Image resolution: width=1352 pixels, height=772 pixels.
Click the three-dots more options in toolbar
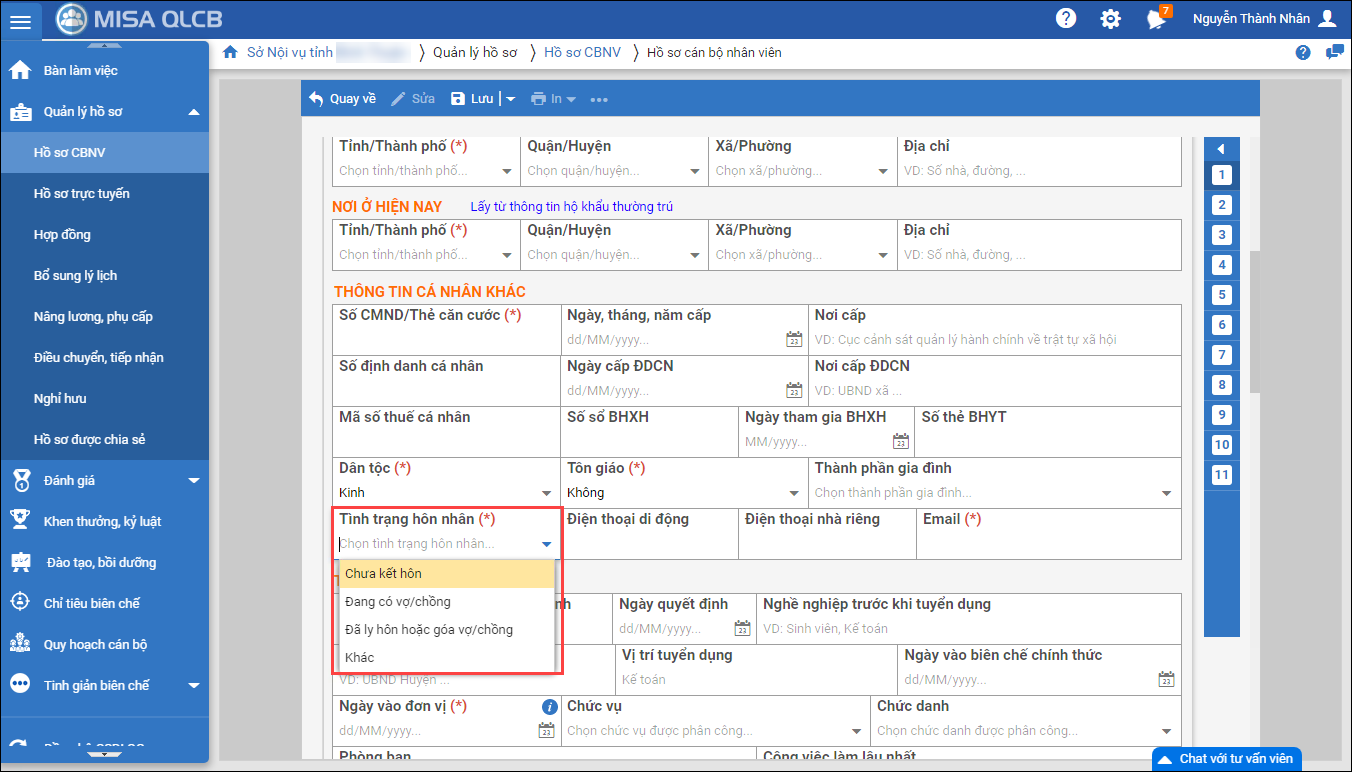coord(599,99)
